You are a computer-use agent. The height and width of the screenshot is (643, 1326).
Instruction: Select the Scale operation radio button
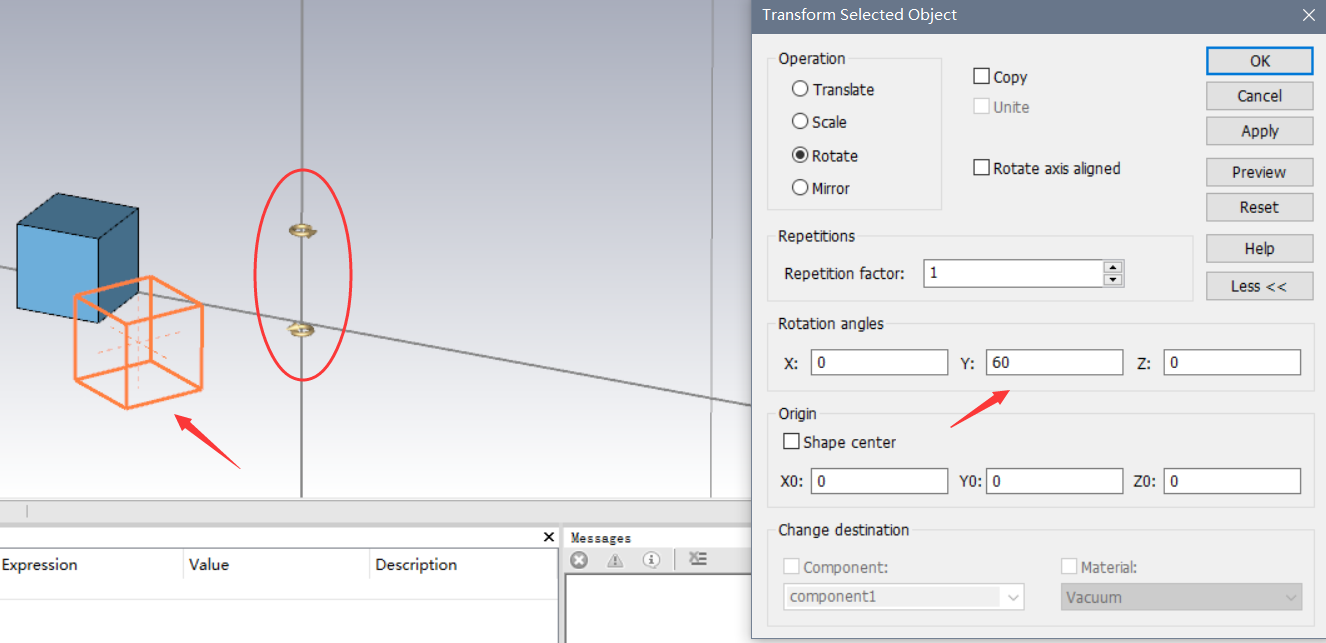[x=800, y=121]
